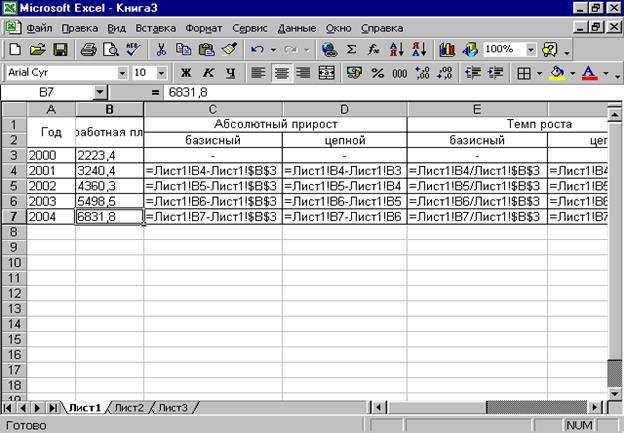The image size is (624, 433).
Task: Click the Save floppy disk icon
Action: [x=60, y=49]
